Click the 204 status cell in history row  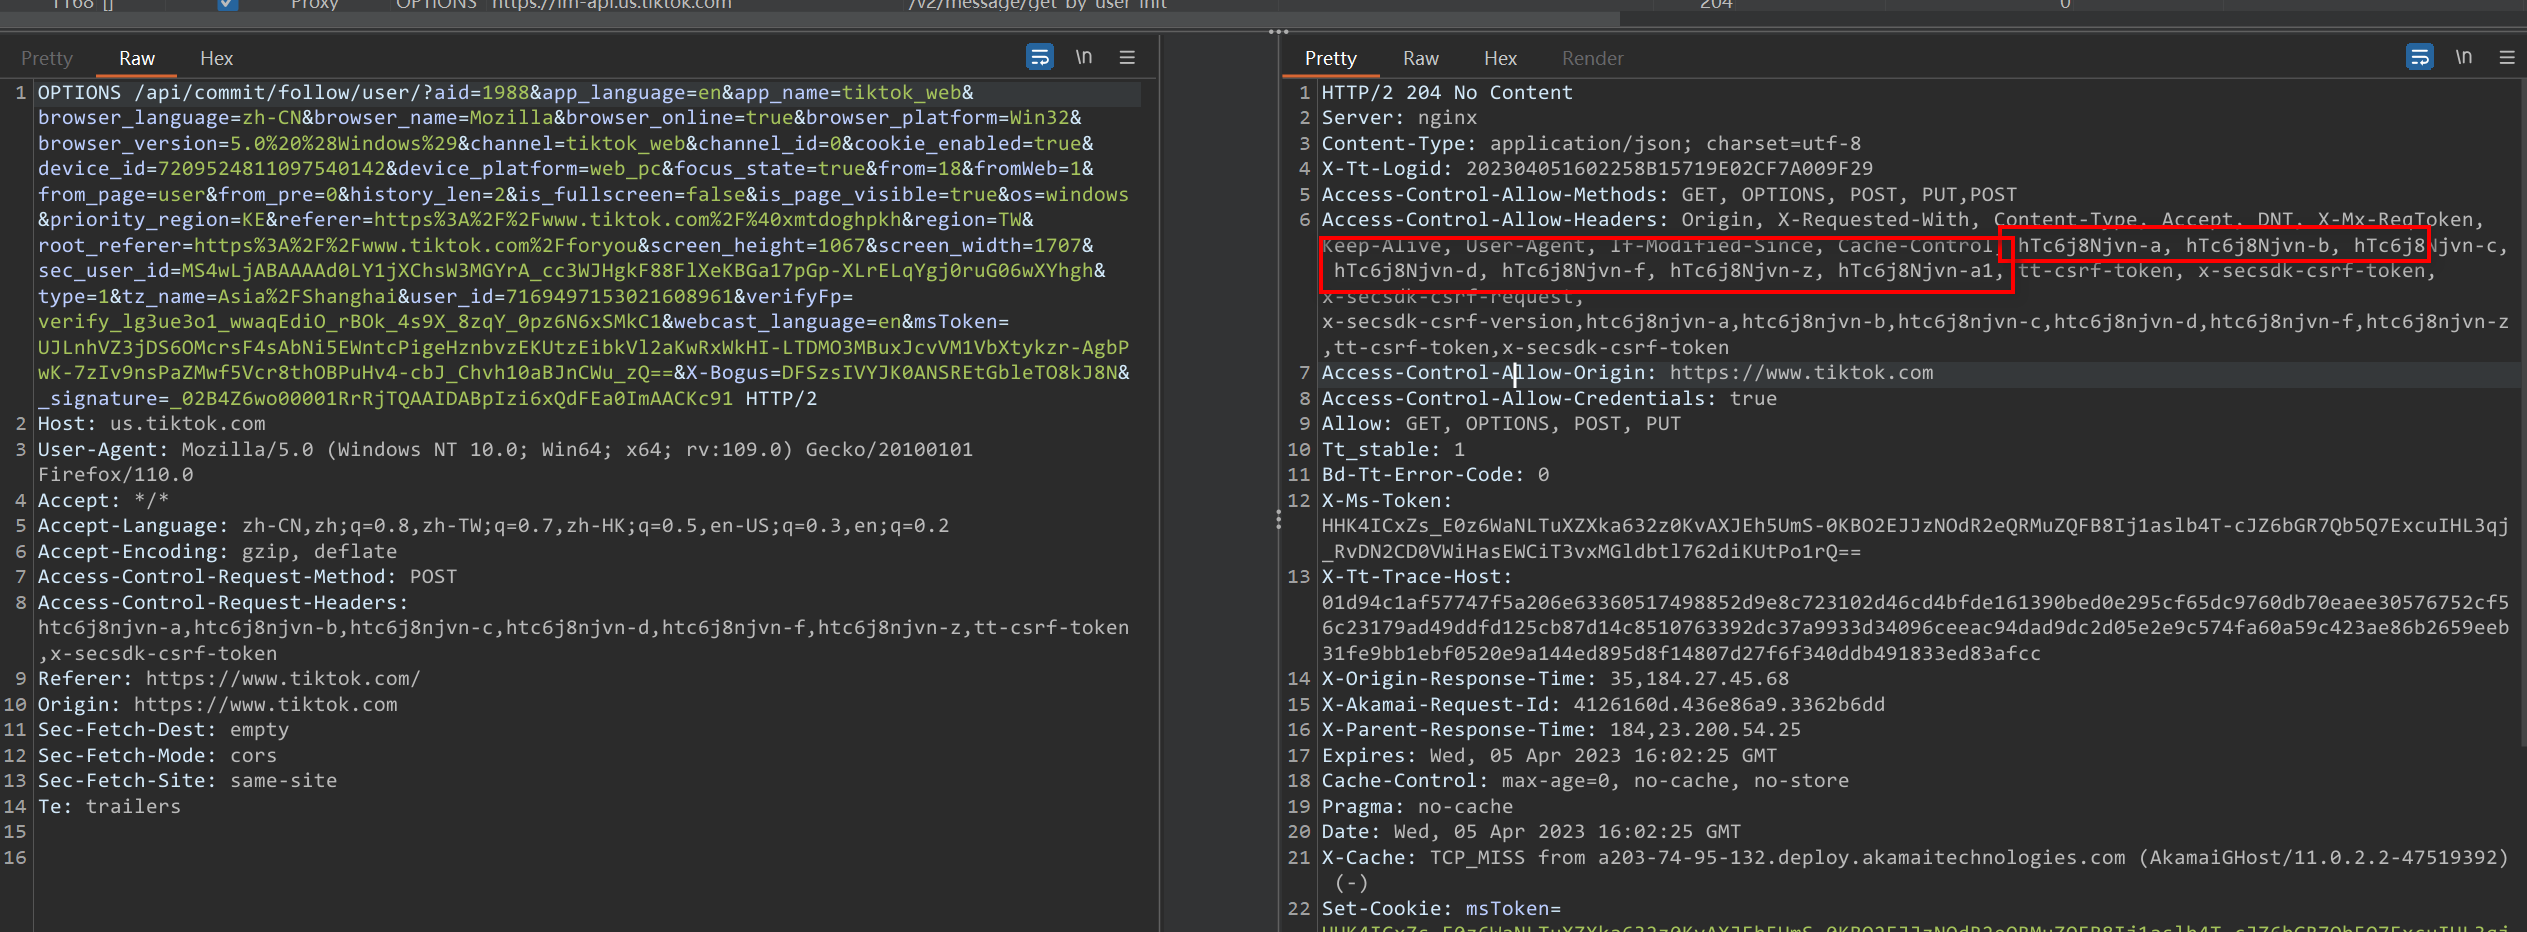1716,4
